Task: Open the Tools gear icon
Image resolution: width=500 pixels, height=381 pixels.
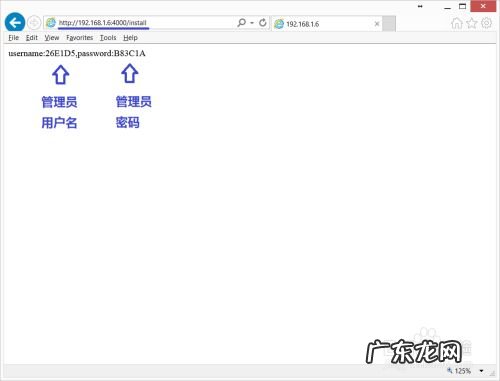Action: click(487, 23)
